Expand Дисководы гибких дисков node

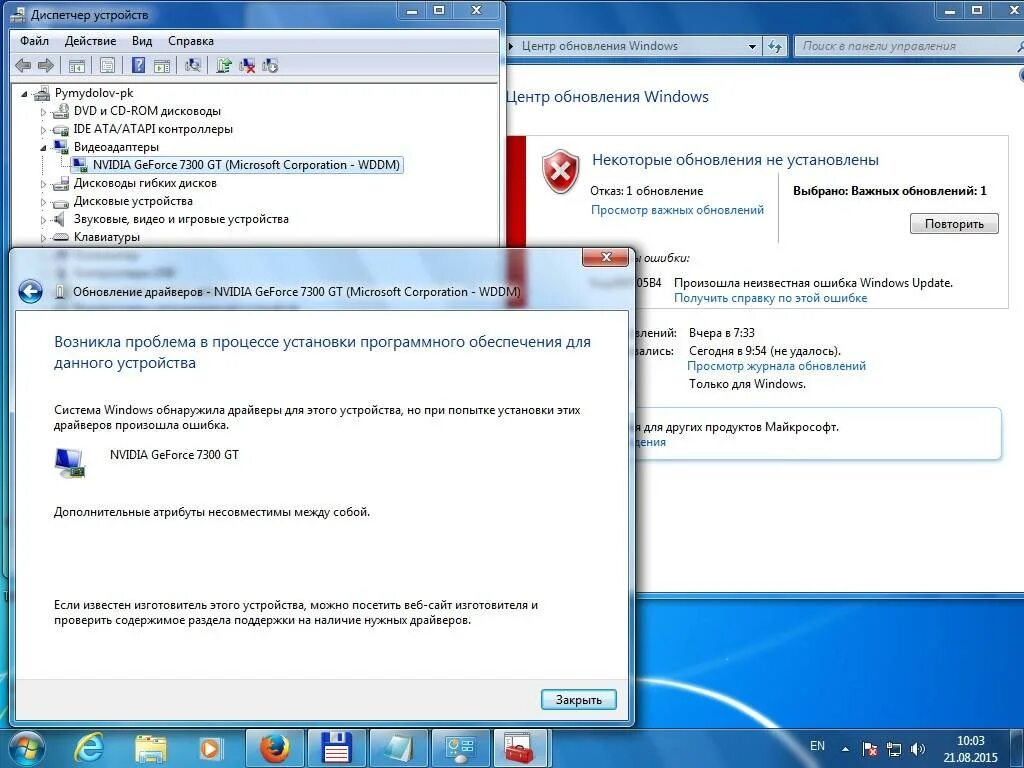[43, 184]
